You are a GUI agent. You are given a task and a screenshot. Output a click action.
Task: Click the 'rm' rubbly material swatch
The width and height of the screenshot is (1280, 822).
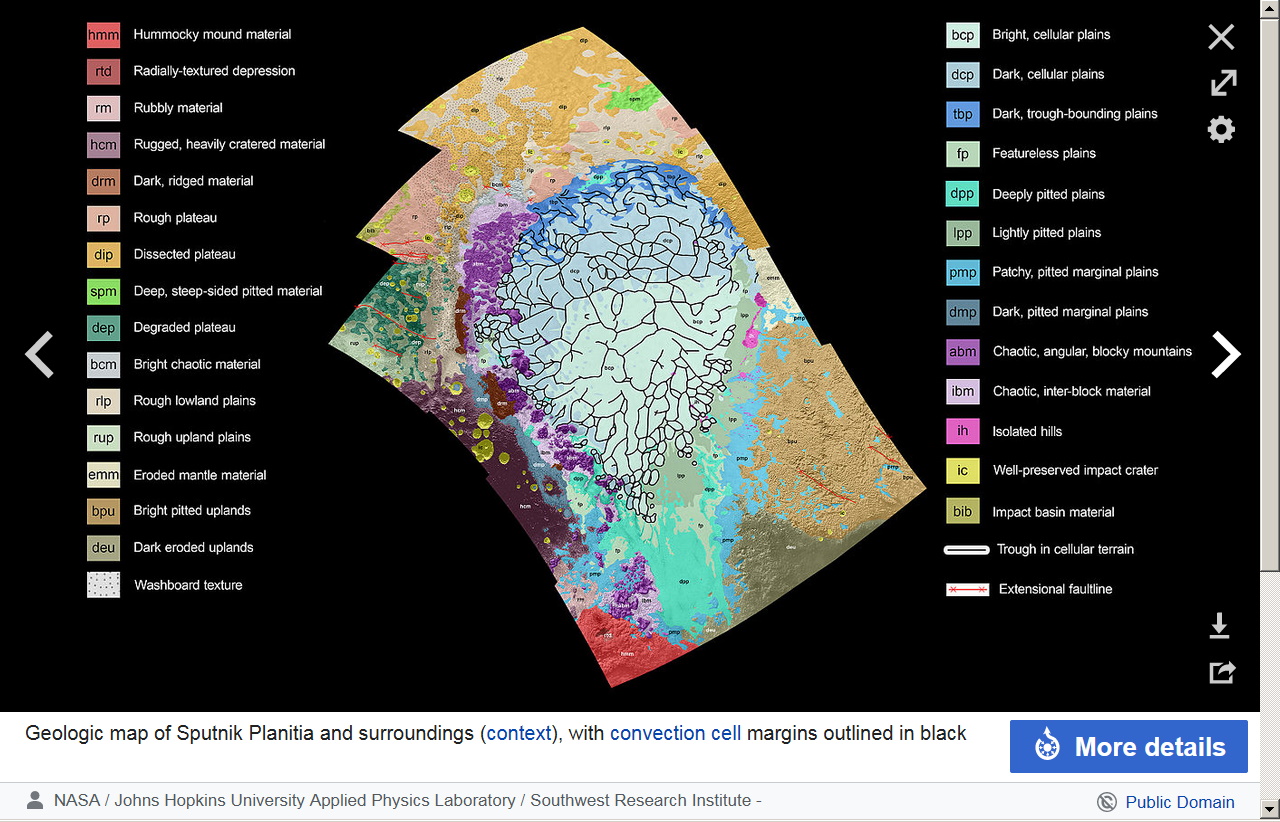click(103, 109)
